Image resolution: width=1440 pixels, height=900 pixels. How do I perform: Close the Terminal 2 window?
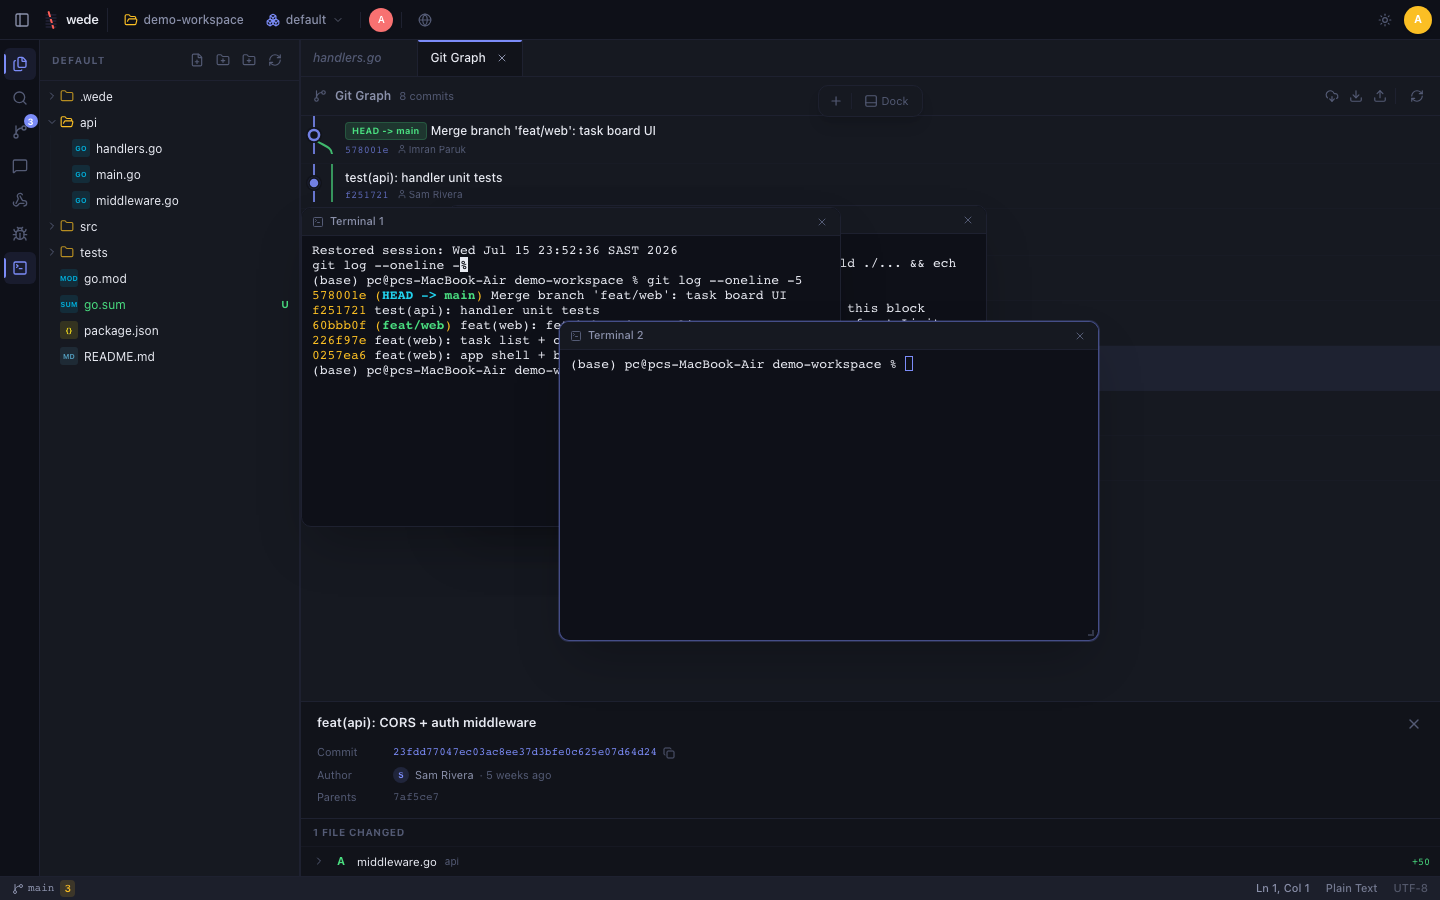point(1080,336)
